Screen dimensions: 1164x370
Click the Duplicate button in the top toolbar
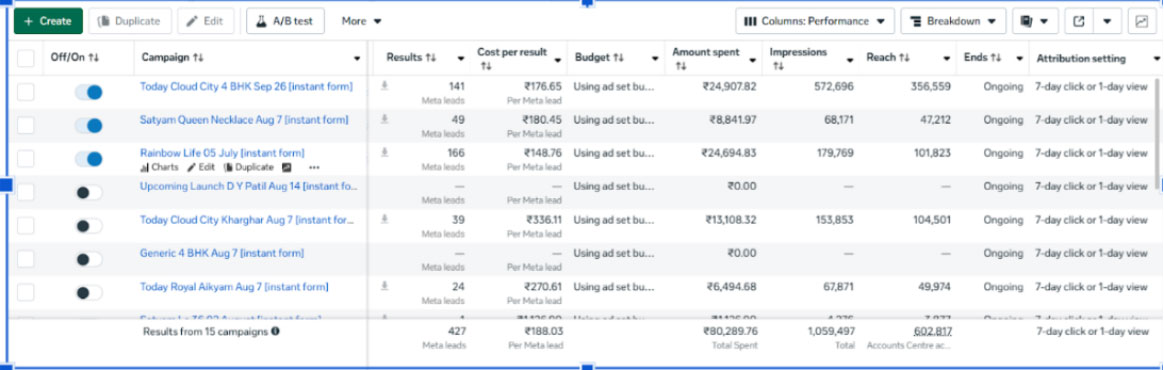point(130,21)
